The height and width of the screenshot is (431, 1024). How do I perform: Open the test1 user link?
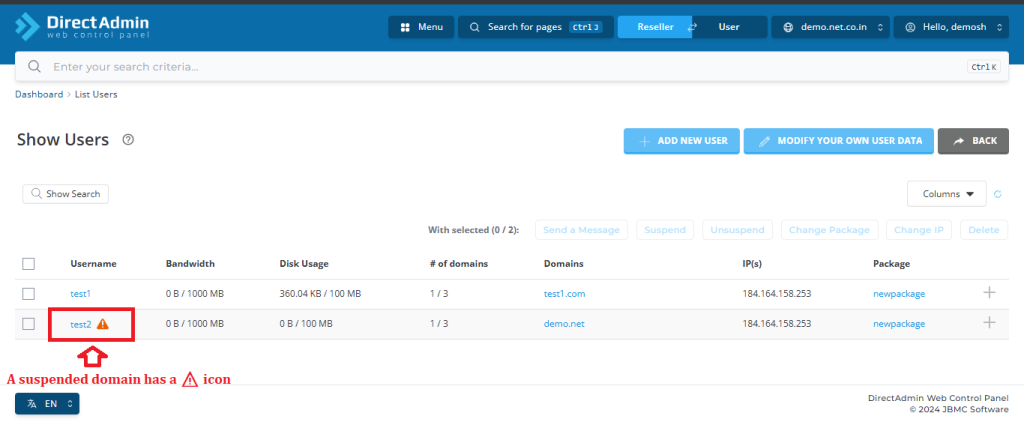point(80,294)
